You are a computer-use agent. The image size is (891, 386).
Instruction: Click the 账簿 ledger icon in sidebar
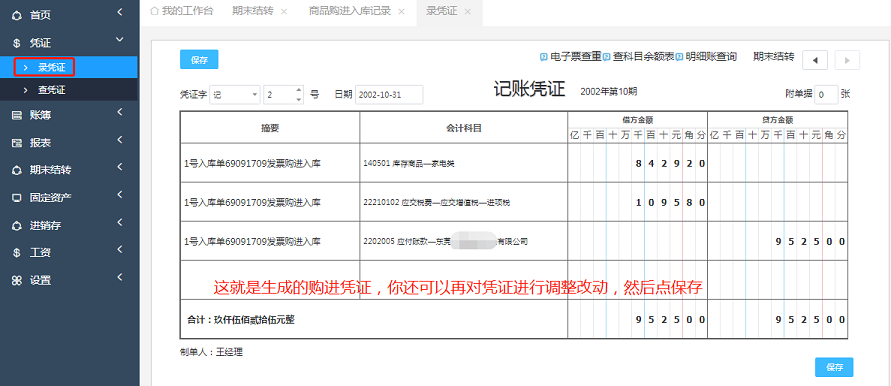(17, 115)
